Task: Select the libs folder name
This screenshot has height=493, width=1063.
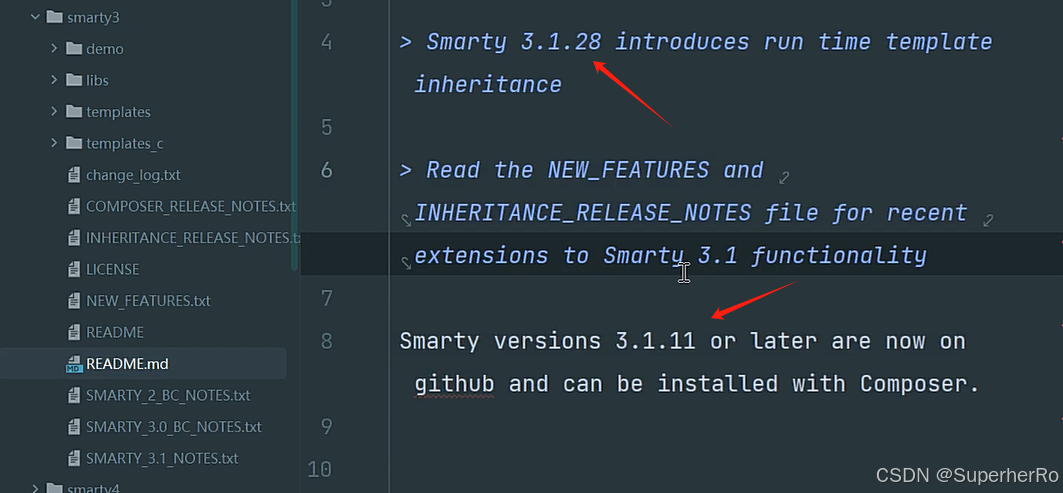Action: tap(97, 80)
